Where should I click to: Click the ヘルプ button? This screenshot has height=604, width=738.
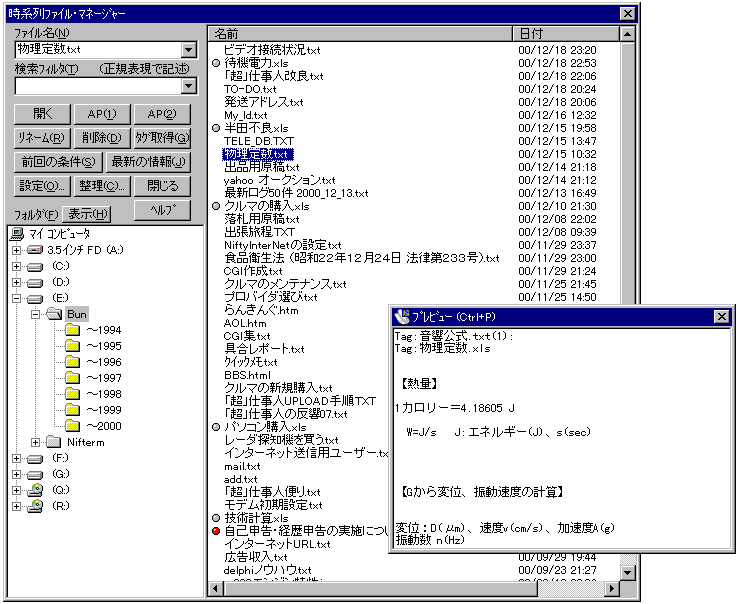point(162,210)
